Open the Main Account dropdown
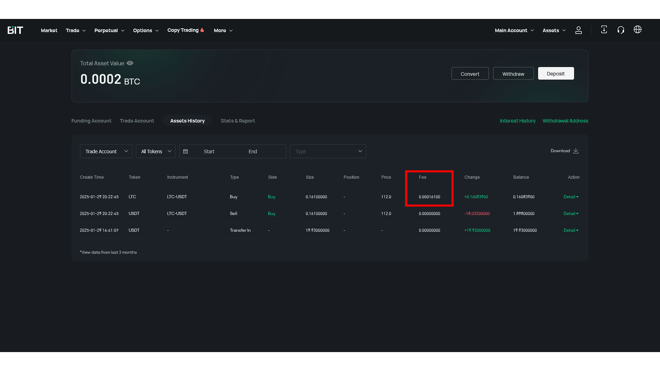Image resolution: width=660 pixels, height=371 pixels. pos(514,30)
